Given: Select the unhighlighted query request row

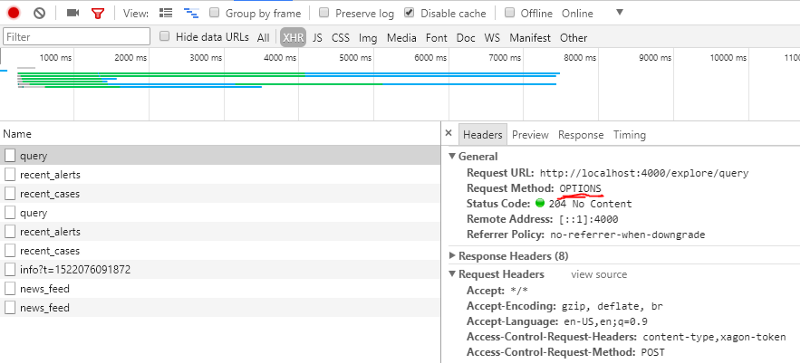Looking at the screenshot, I should [220, 212].
